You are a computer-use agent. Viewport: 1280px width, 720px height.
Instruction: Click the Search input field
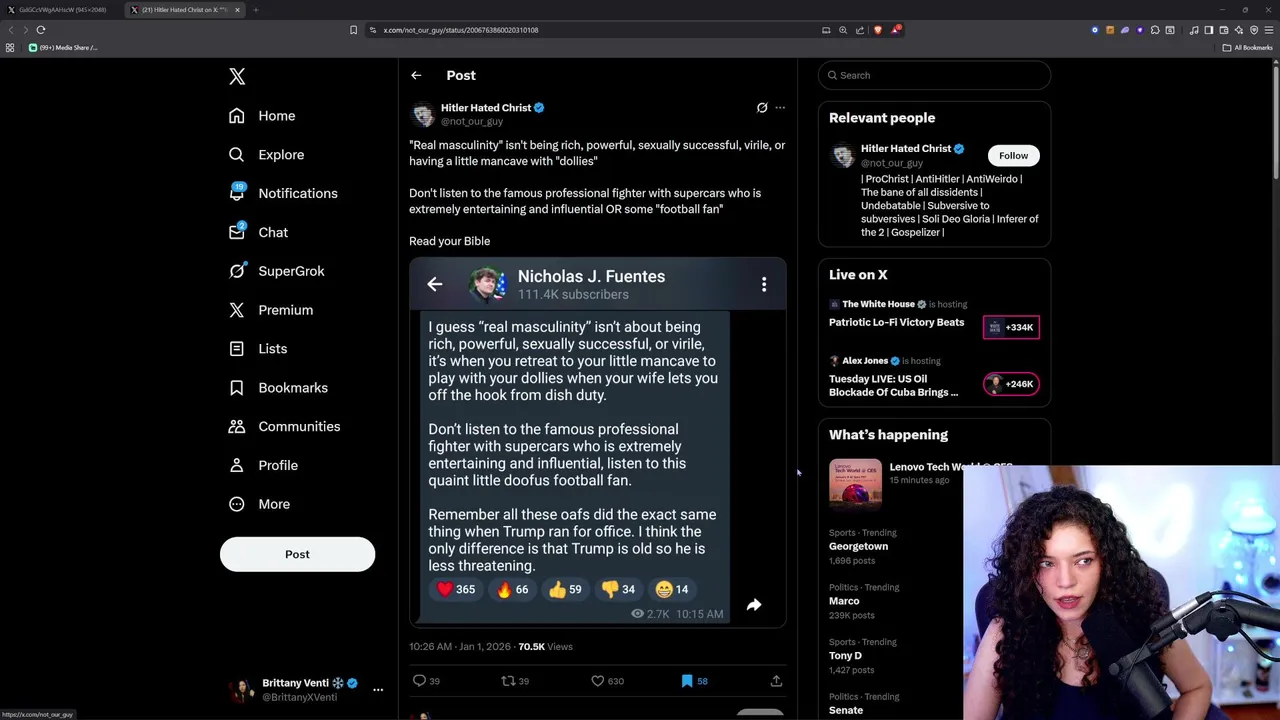click(934, 75)
